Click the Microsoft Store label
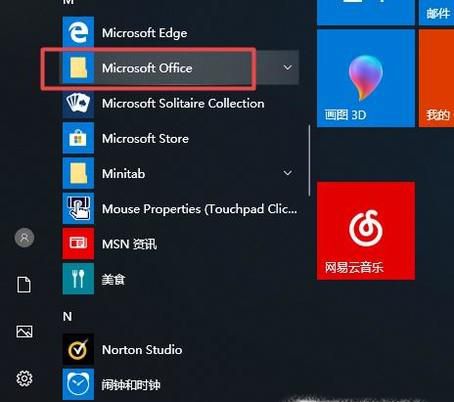Screen dimensions: 454x402 pos(145,138)
